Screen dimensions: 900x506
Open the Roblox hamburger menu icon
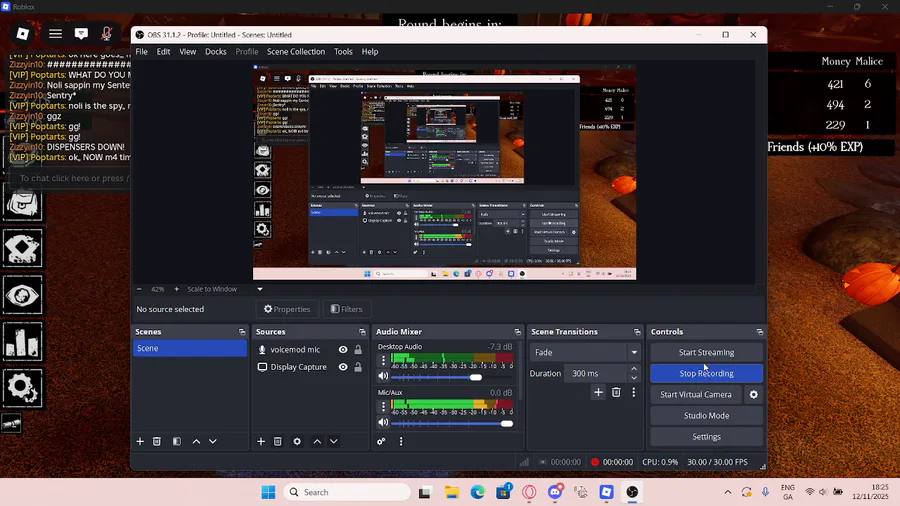pos(55,34)
